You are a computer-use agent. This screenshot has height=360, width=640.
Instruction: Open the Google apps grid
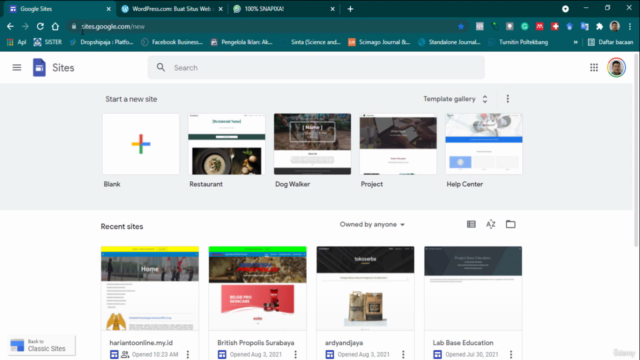pyautogui.click(x=594, y=68)
